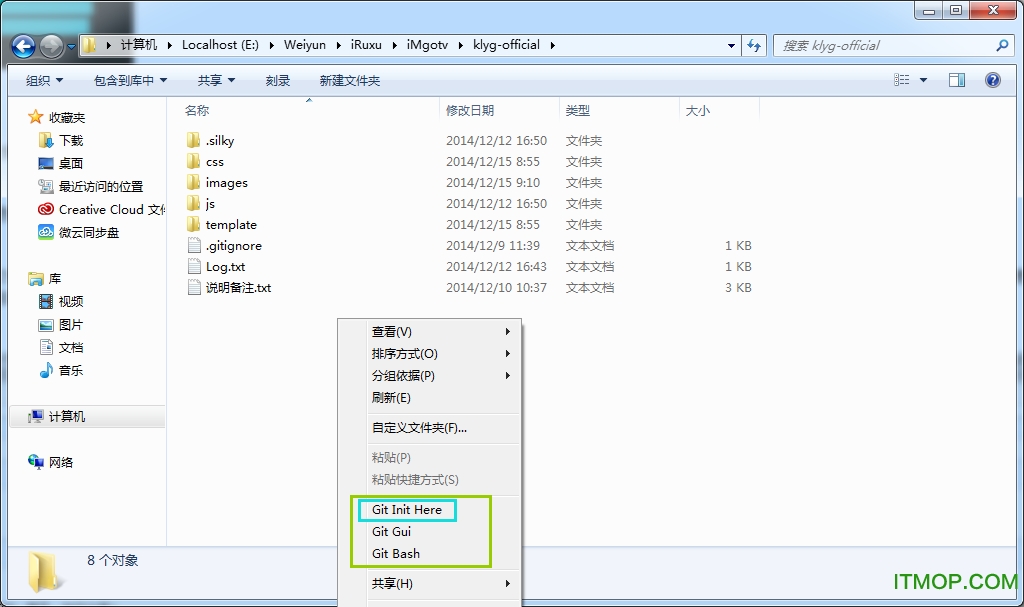Select the .silky folder icon

194,141
